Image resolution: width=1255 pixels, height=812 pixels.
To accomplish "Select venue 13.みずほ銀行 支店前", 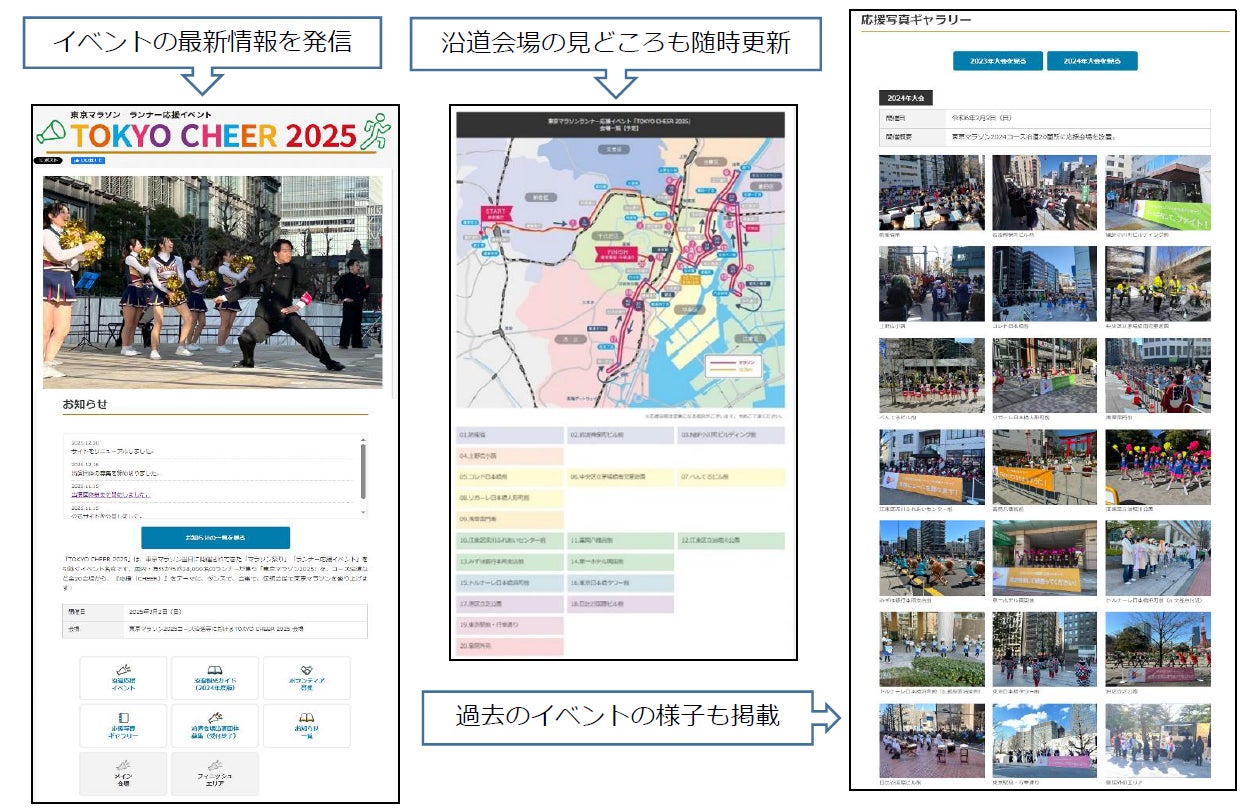I will [x=510, y=561].
